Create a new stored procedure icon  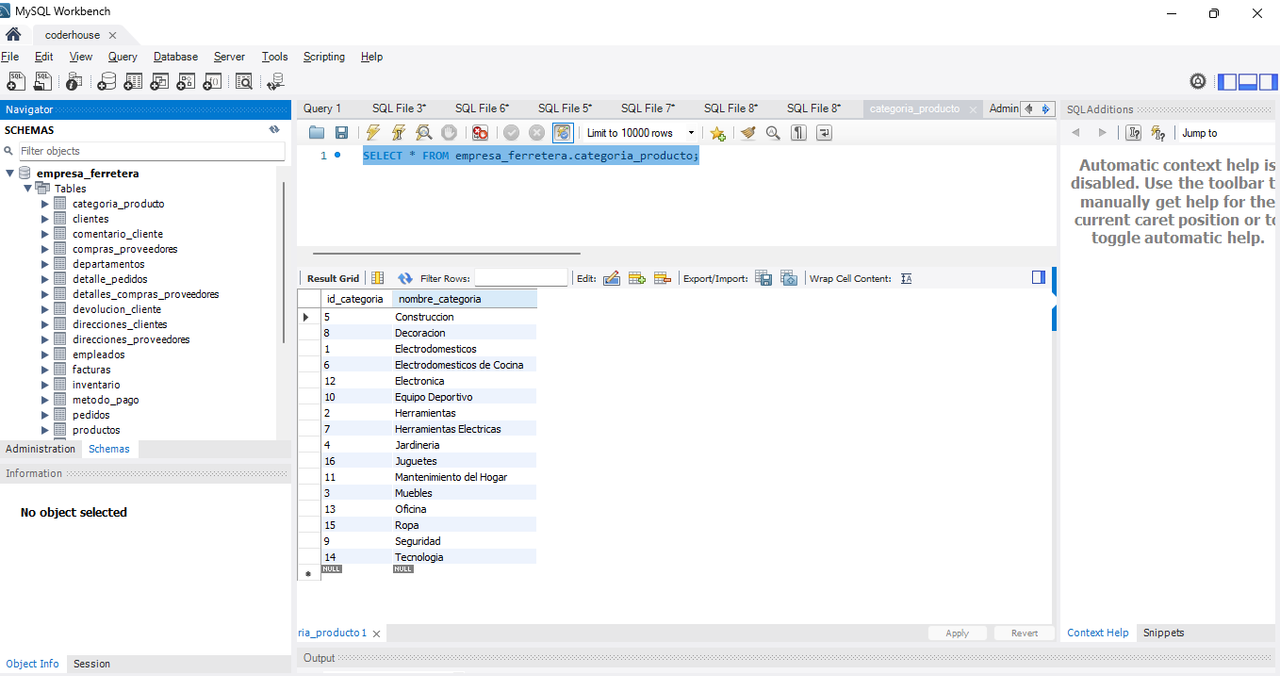[x=187, y=81]
